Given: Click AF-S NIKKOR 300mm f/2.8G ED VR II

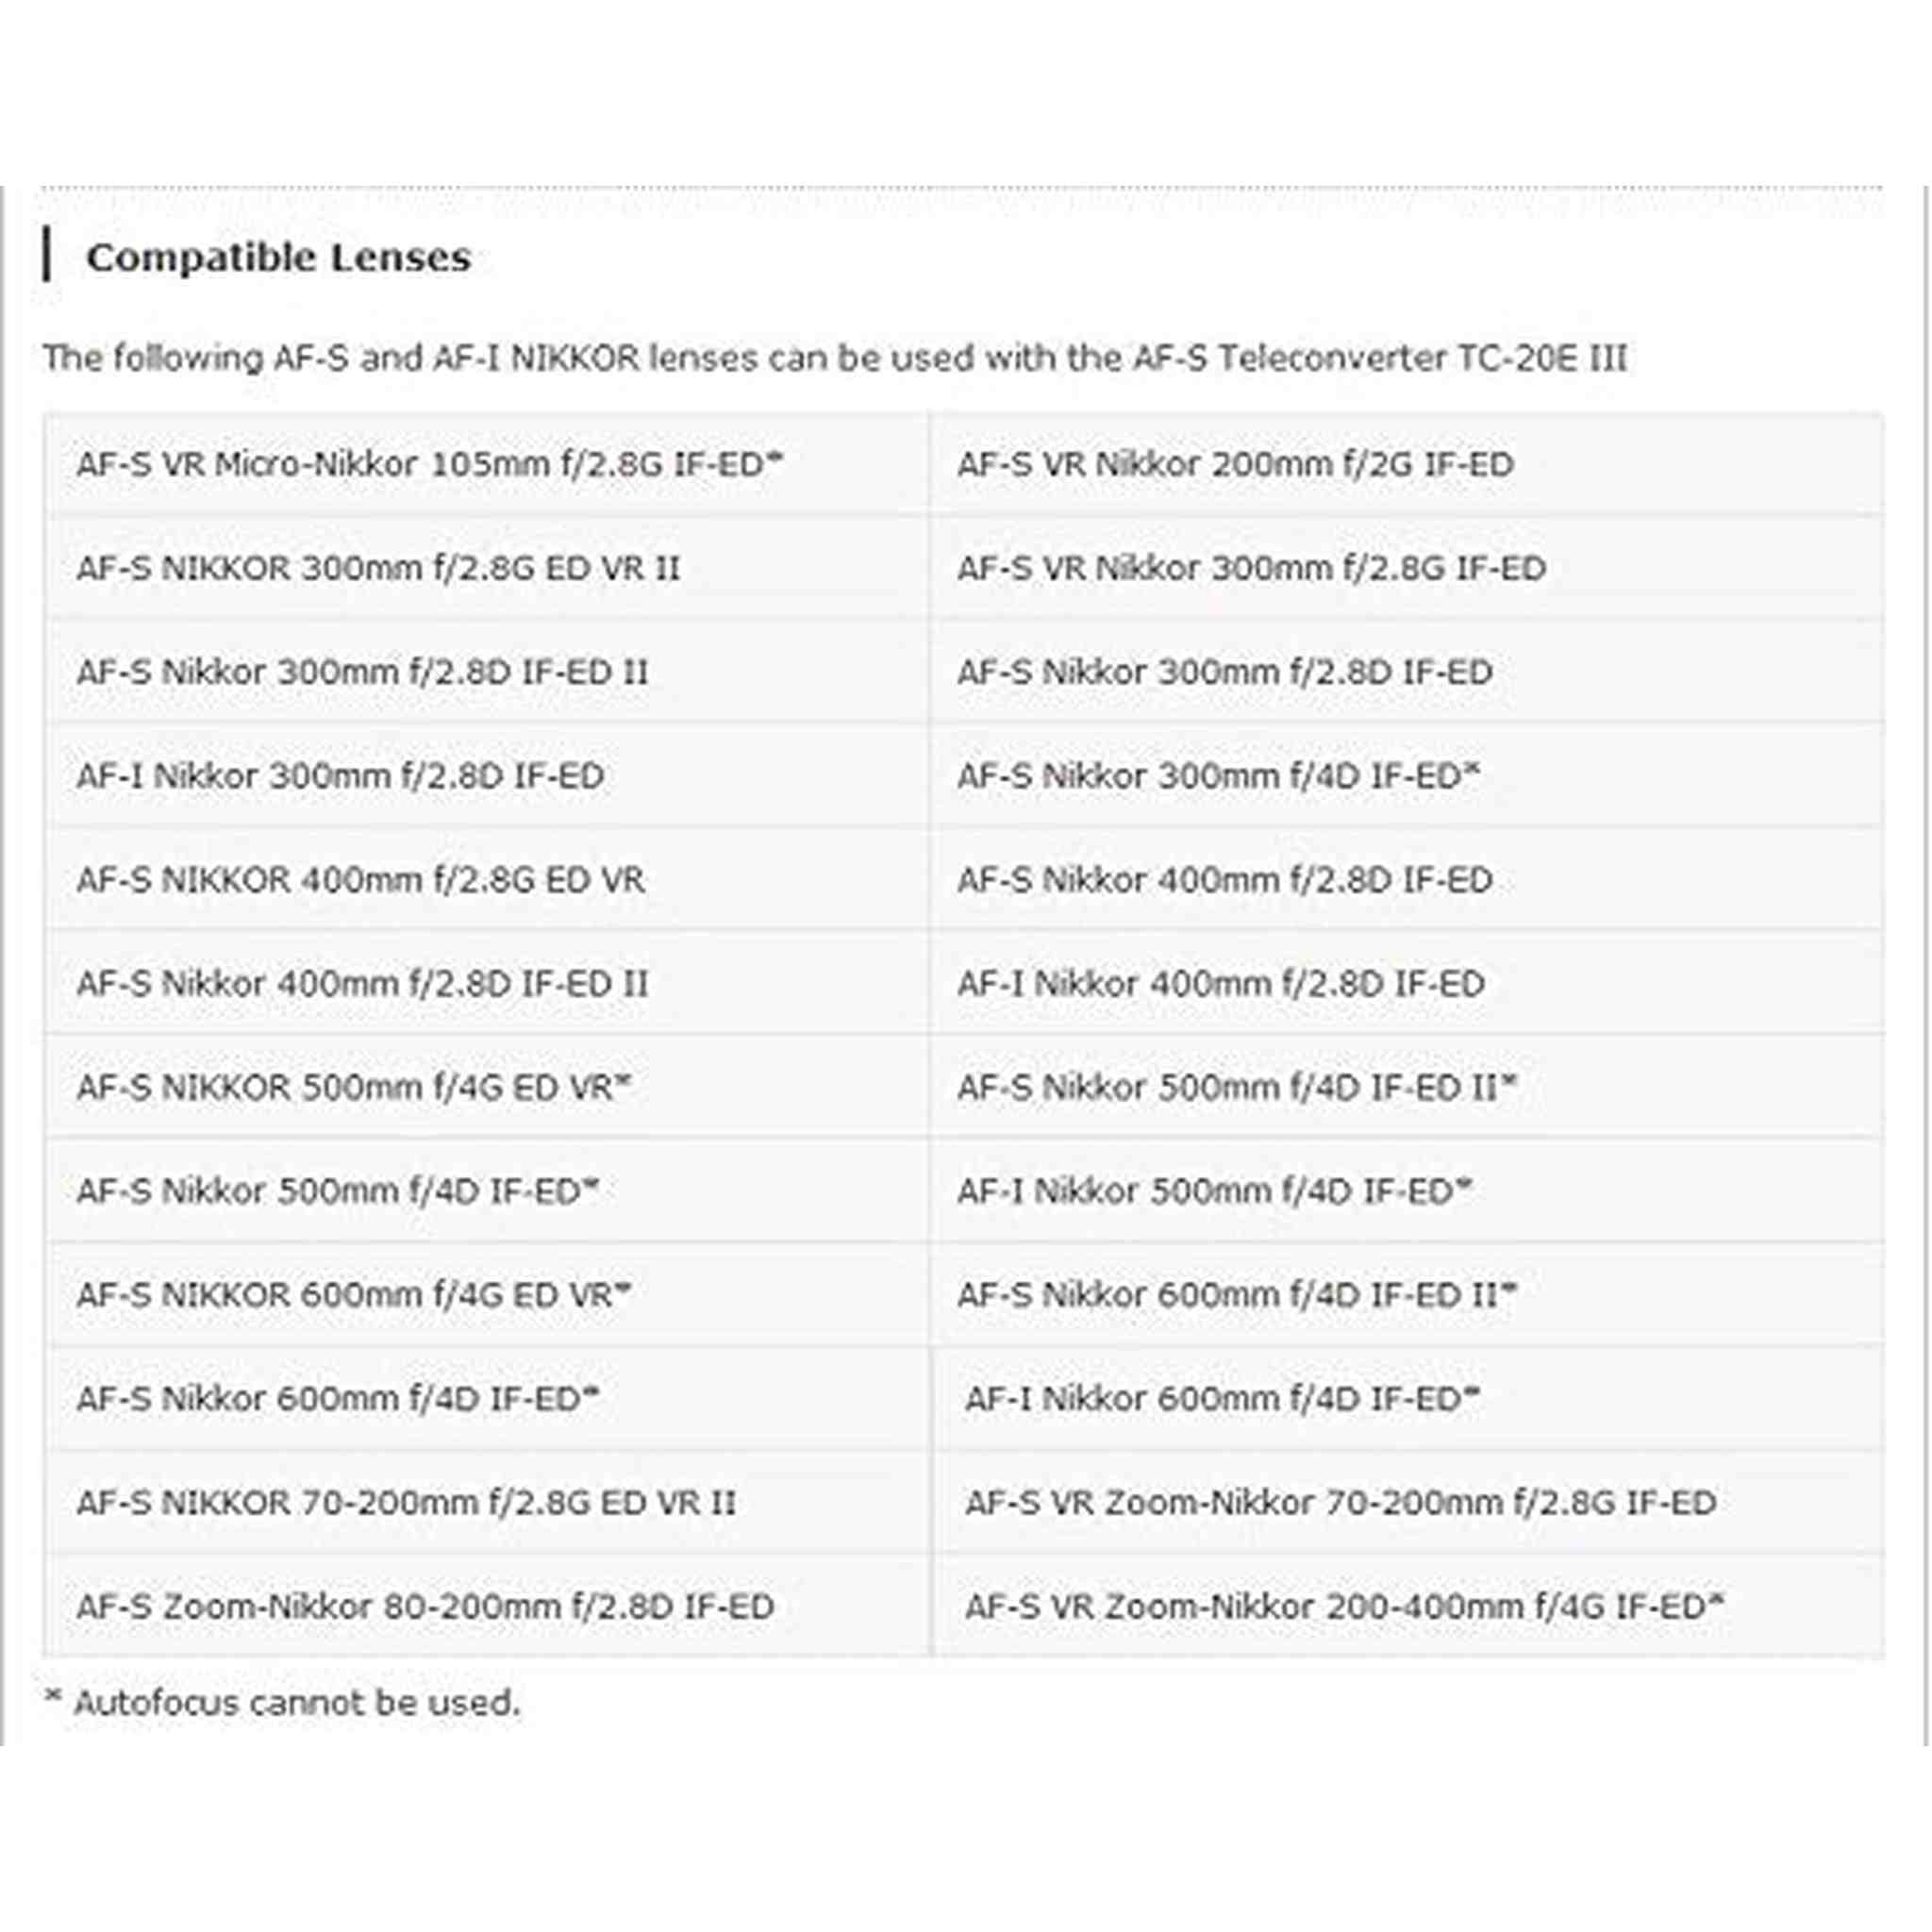Looking at the screenshot, I should pos(378,569).
